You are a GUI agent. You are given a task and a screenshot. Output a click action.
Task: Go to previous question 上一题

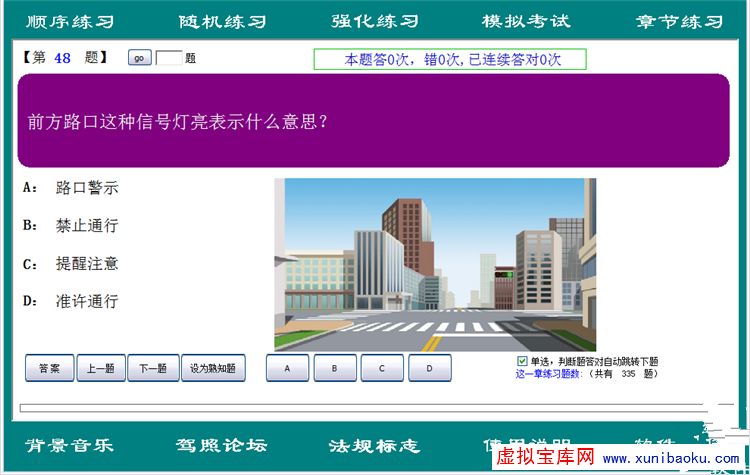[x=101, y=368]
